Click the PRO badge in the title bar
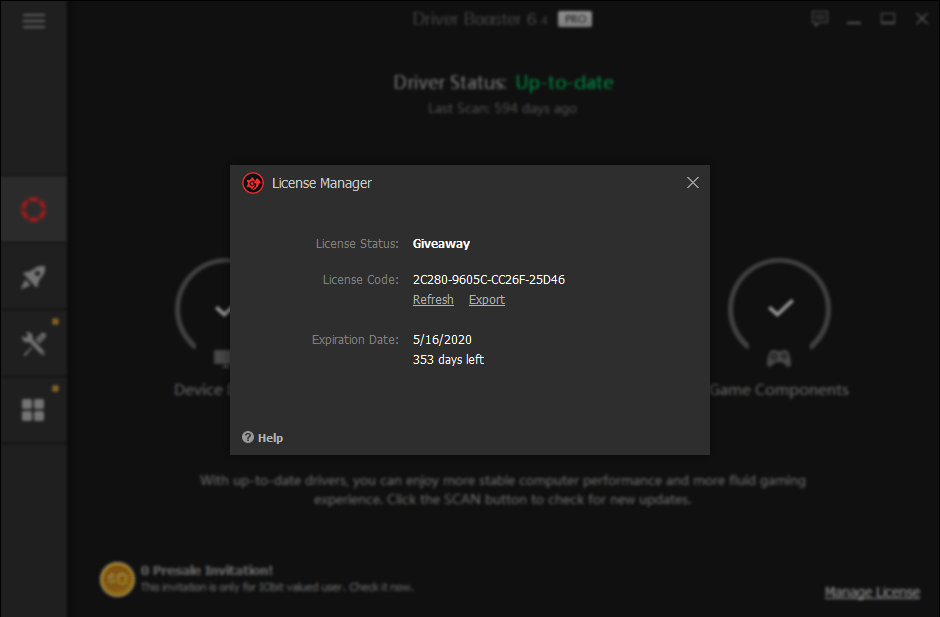The height and width of the screenshot is (617, 940). click(575, 19)
